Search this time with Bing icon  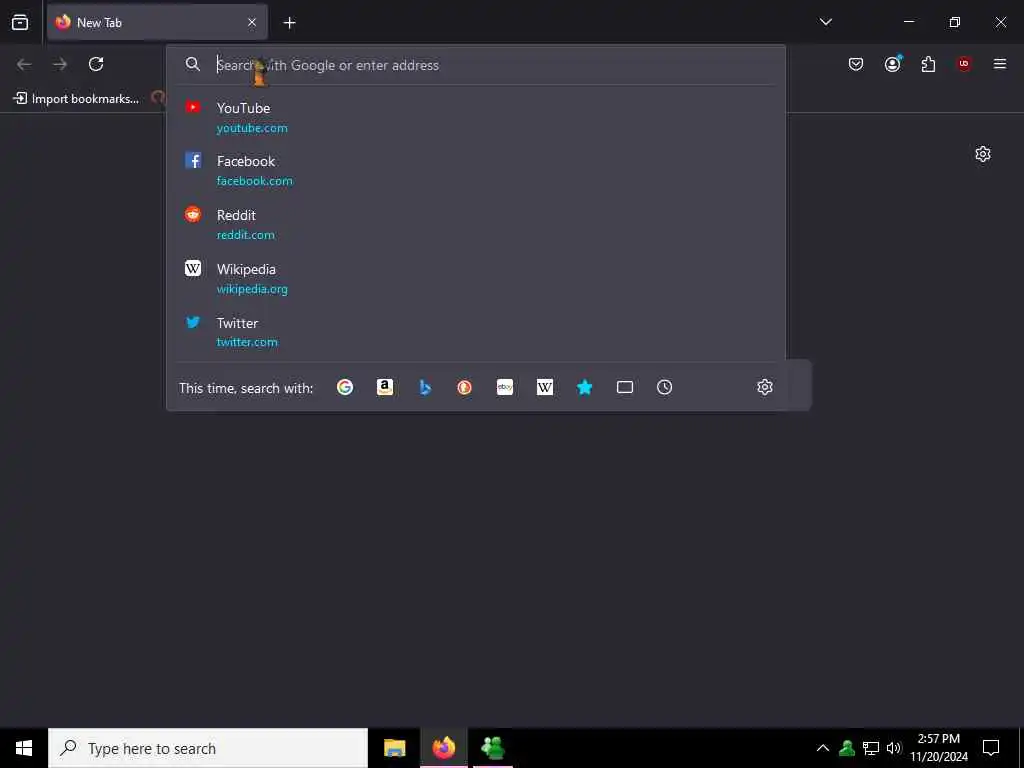pos(425,387)
